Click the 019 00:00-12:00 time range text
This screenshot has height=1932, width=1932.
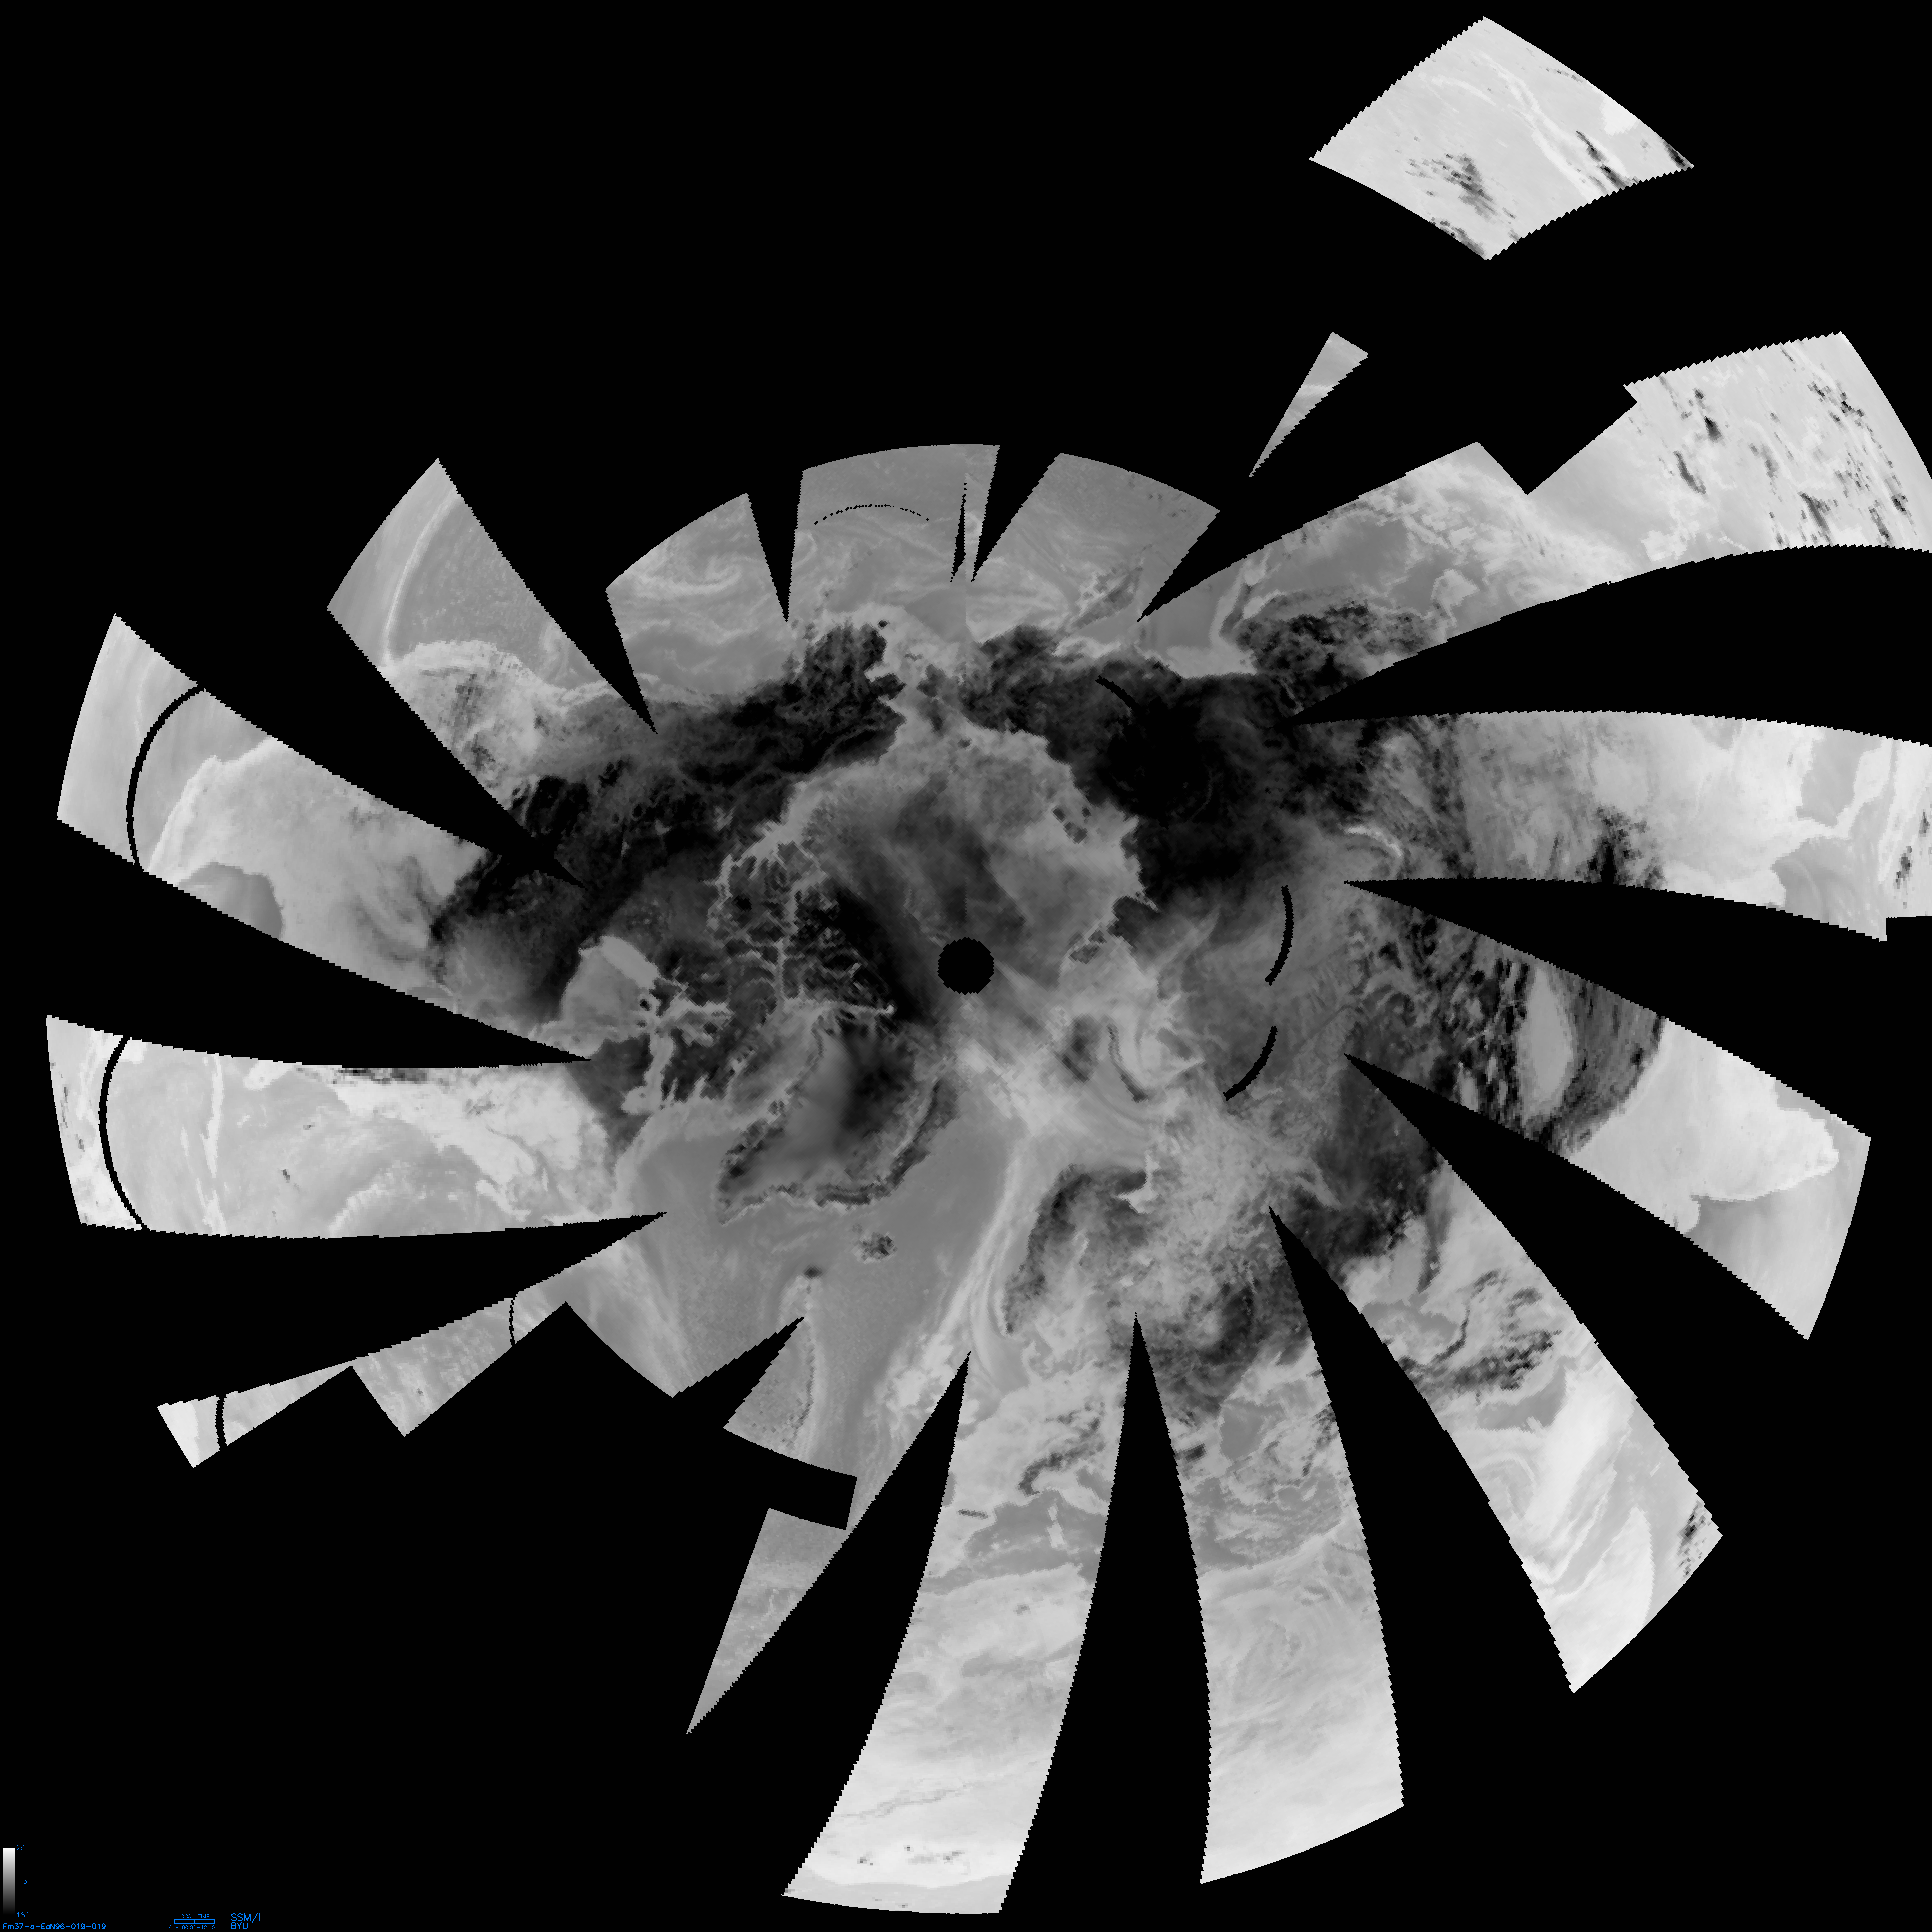pos(192,1927)
